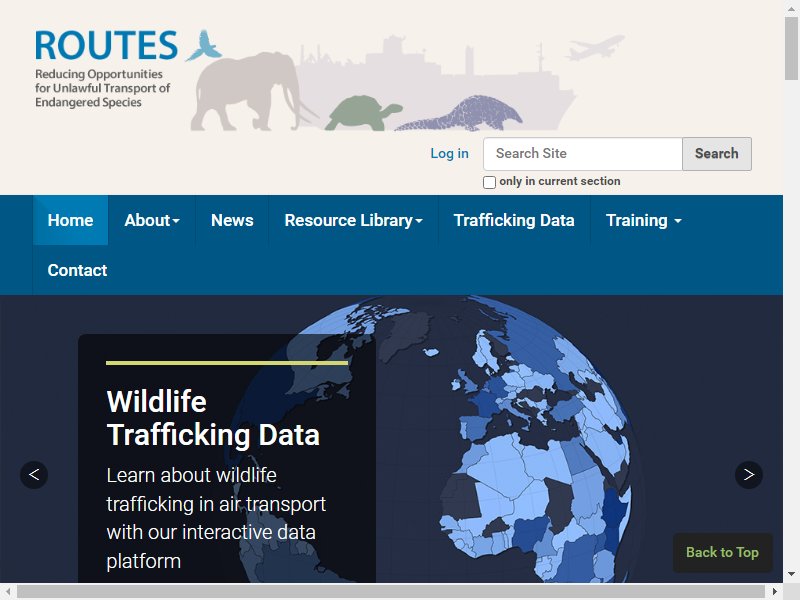The image size is (800, 600).
Task: Click the slide description about air transport
Action: click(216, 518)
